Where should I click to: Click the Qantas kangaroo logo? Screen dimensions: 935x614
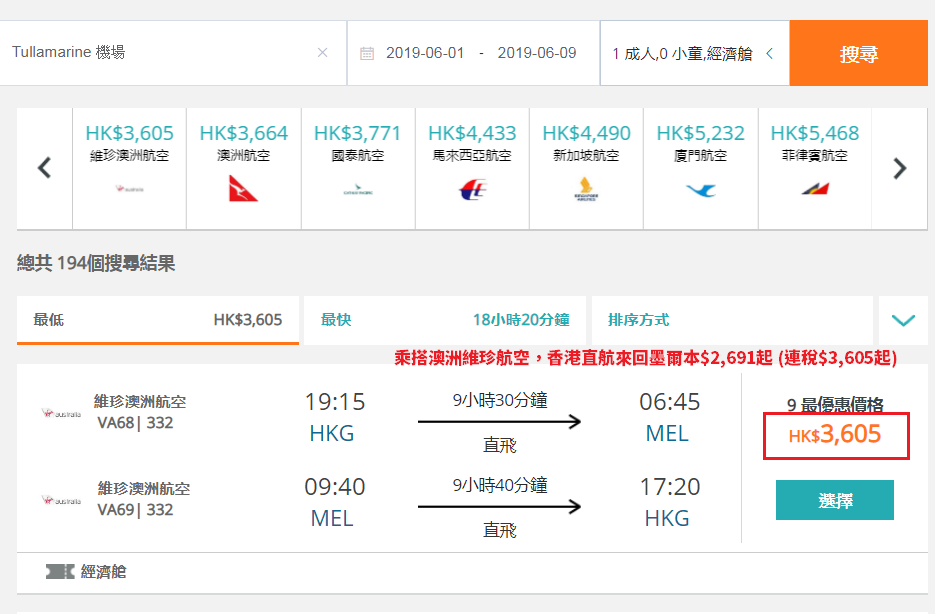[243, 188]
